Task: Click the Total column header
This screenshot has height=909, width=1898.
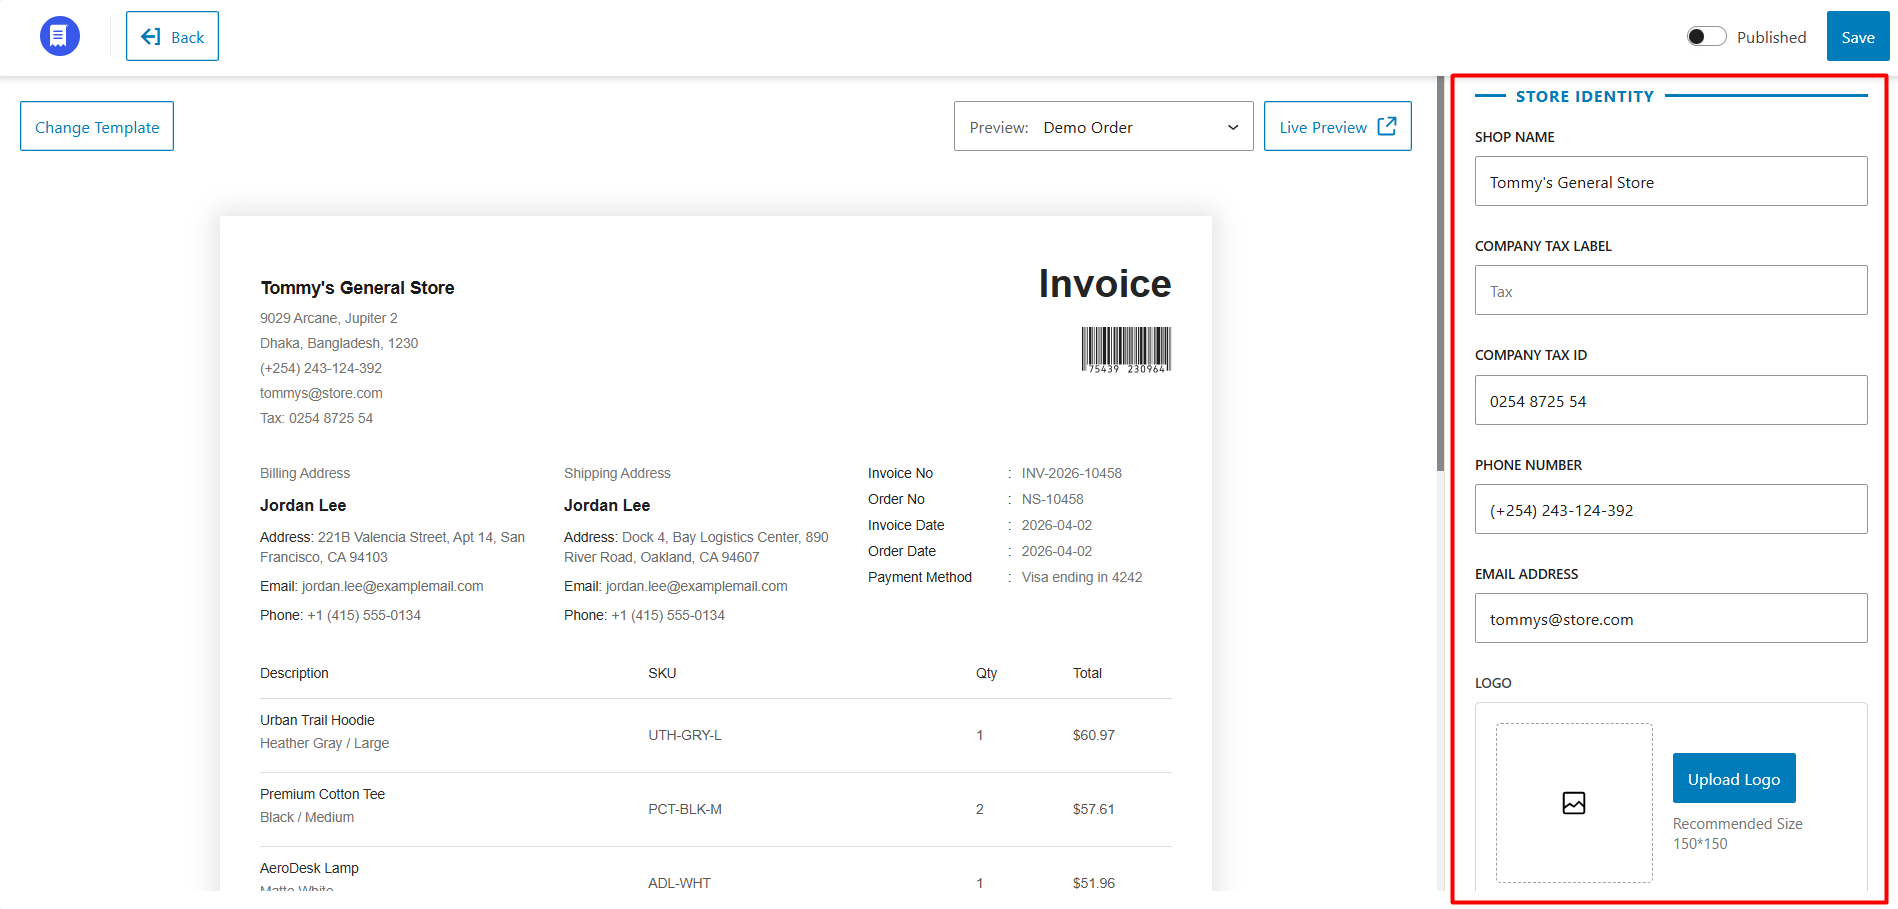Action: (1087, 673)
